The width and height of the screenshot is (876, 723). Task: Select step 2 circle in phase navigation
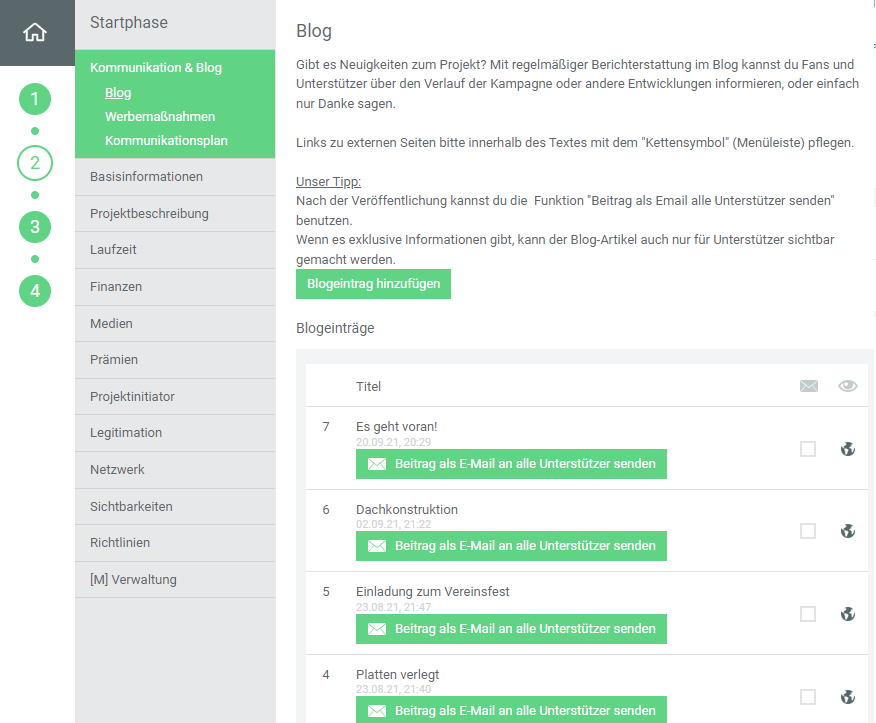coord(35,163)
